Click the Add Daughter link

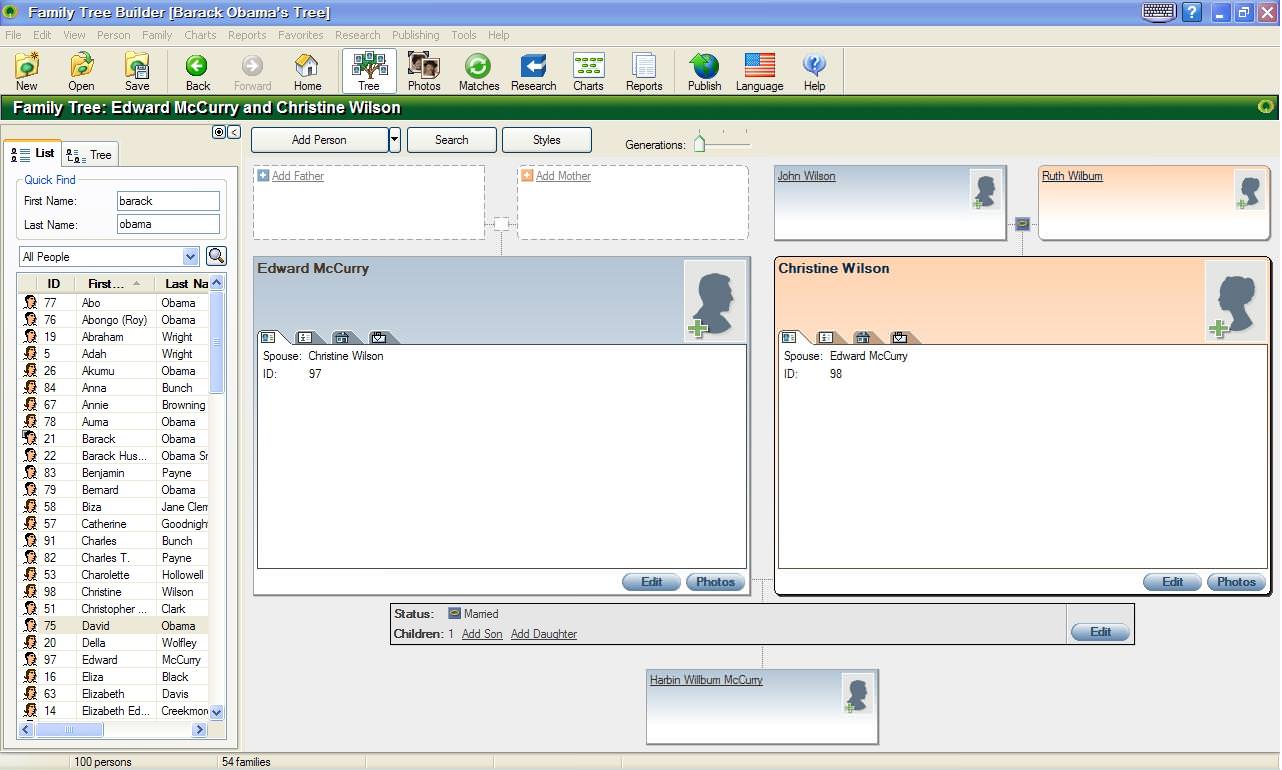pyautogui.click(x=544, y=634)
